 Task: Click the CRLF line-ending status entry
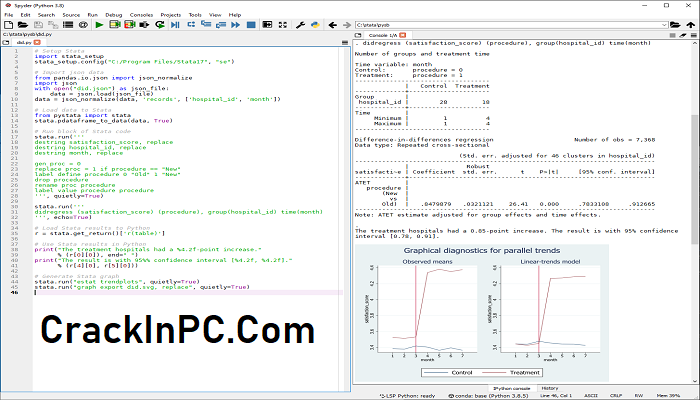point(616,396)
